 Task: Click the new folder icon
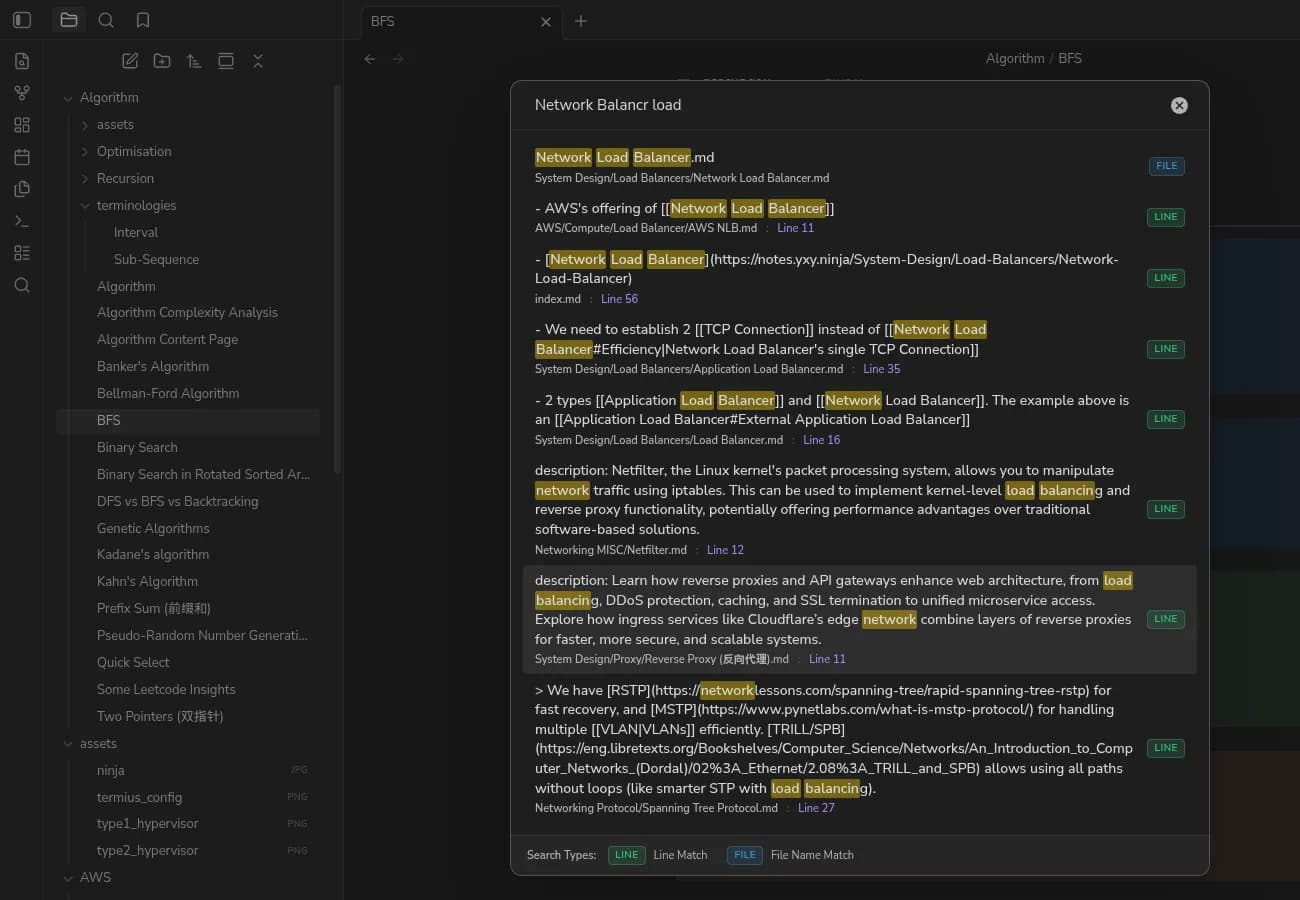click(162, 61)
